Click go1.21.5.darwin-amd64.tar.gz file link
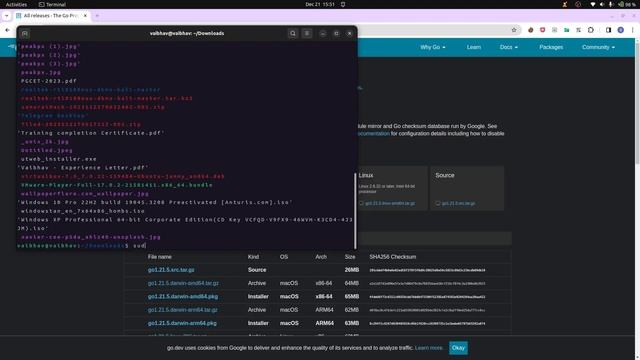This screenshot has width=640, height=360. coord(183,283)
